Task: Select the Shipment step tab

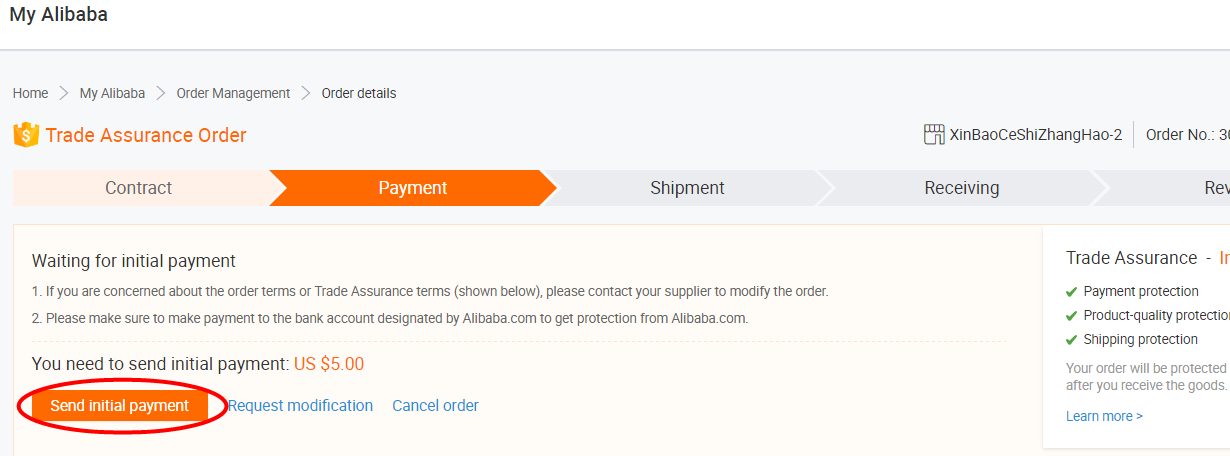Action: pyautogui.click(x=687, y=188)
